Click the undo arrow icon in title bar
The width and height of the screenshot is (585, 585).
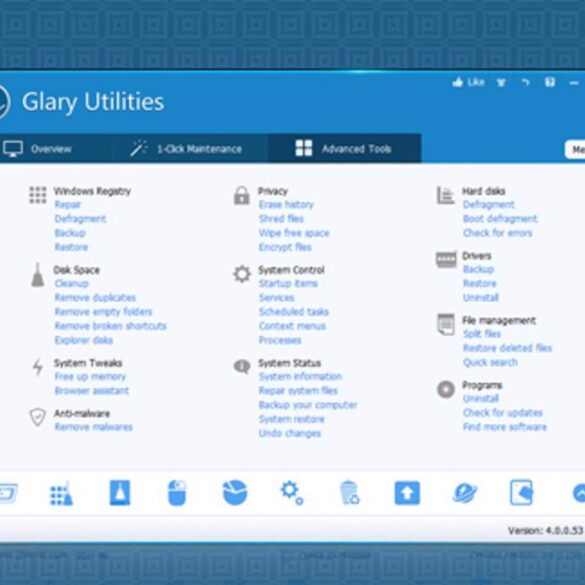pyautogui.click(x=525, y=82)
